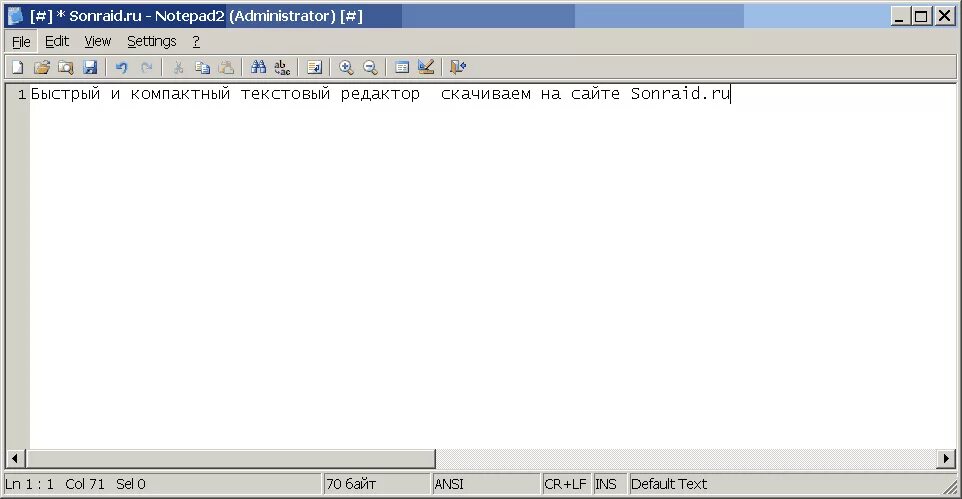Click the Paste clipboard icon

(x=226, y=67)
